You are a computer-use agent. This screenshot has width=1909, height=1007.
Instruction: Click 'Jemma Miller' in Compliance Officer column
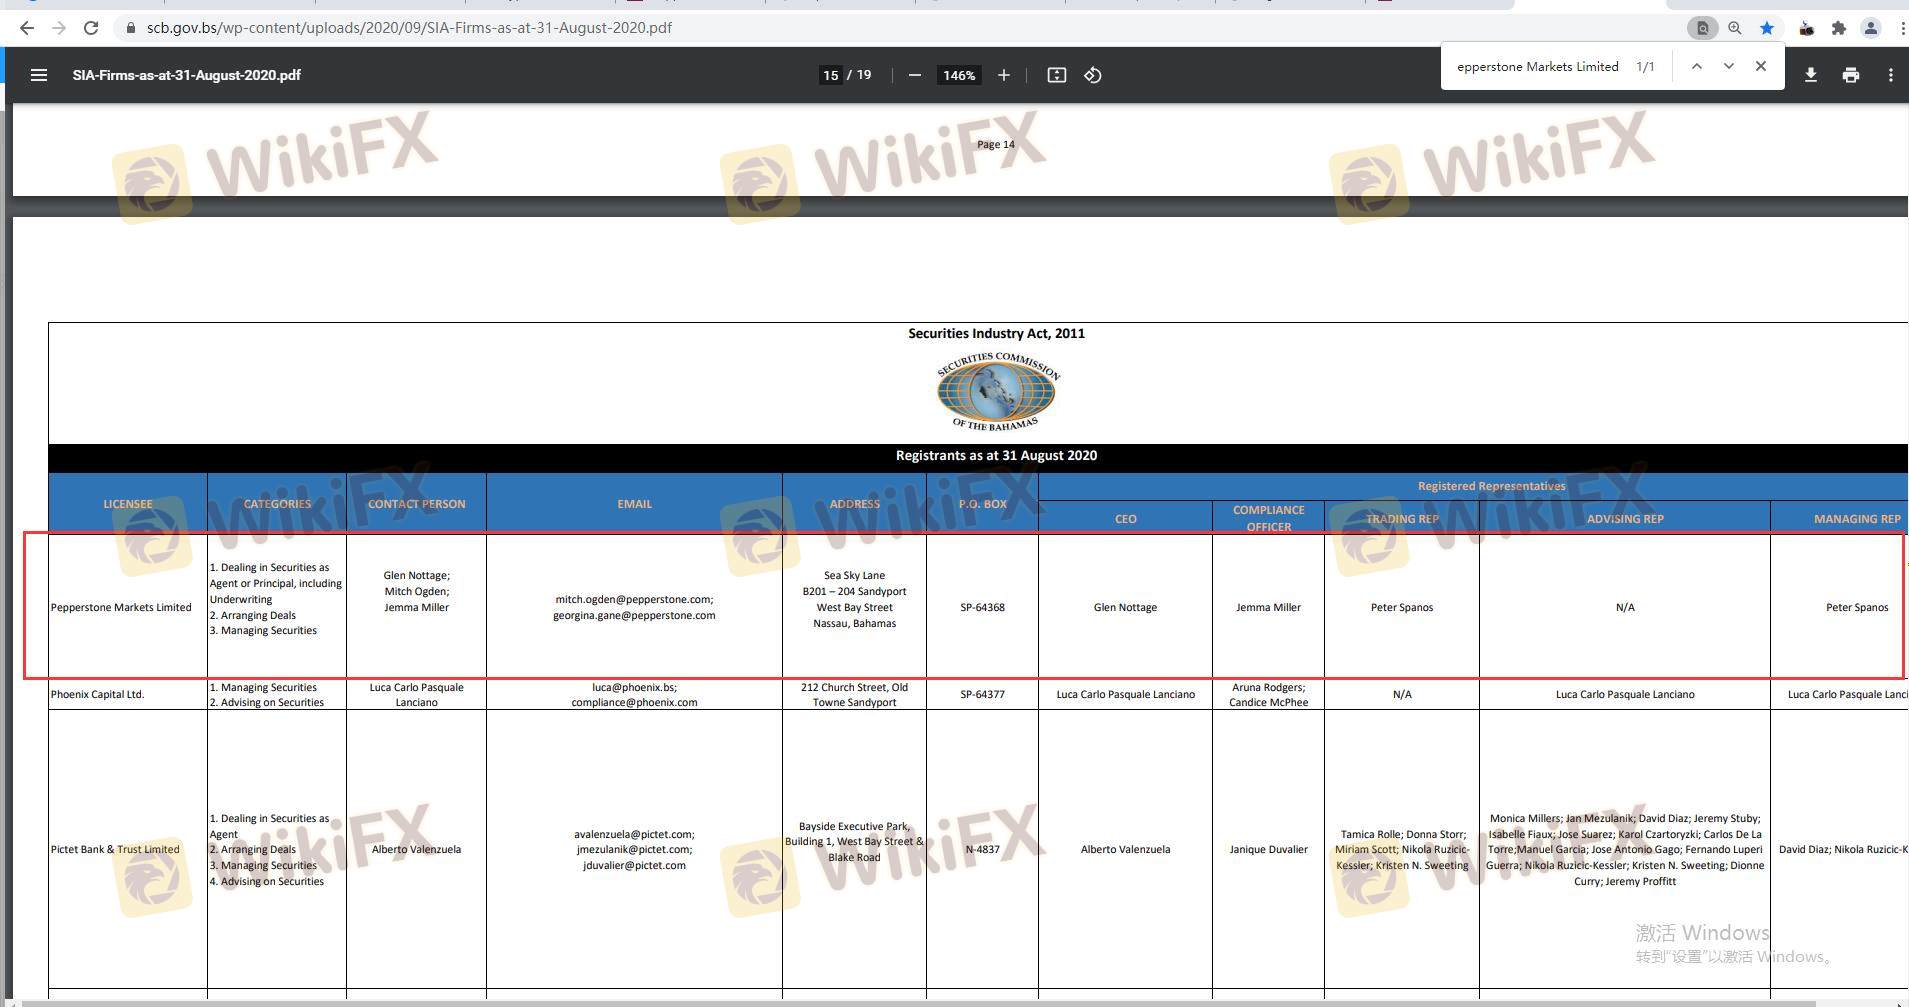(x=1268, y=607)
